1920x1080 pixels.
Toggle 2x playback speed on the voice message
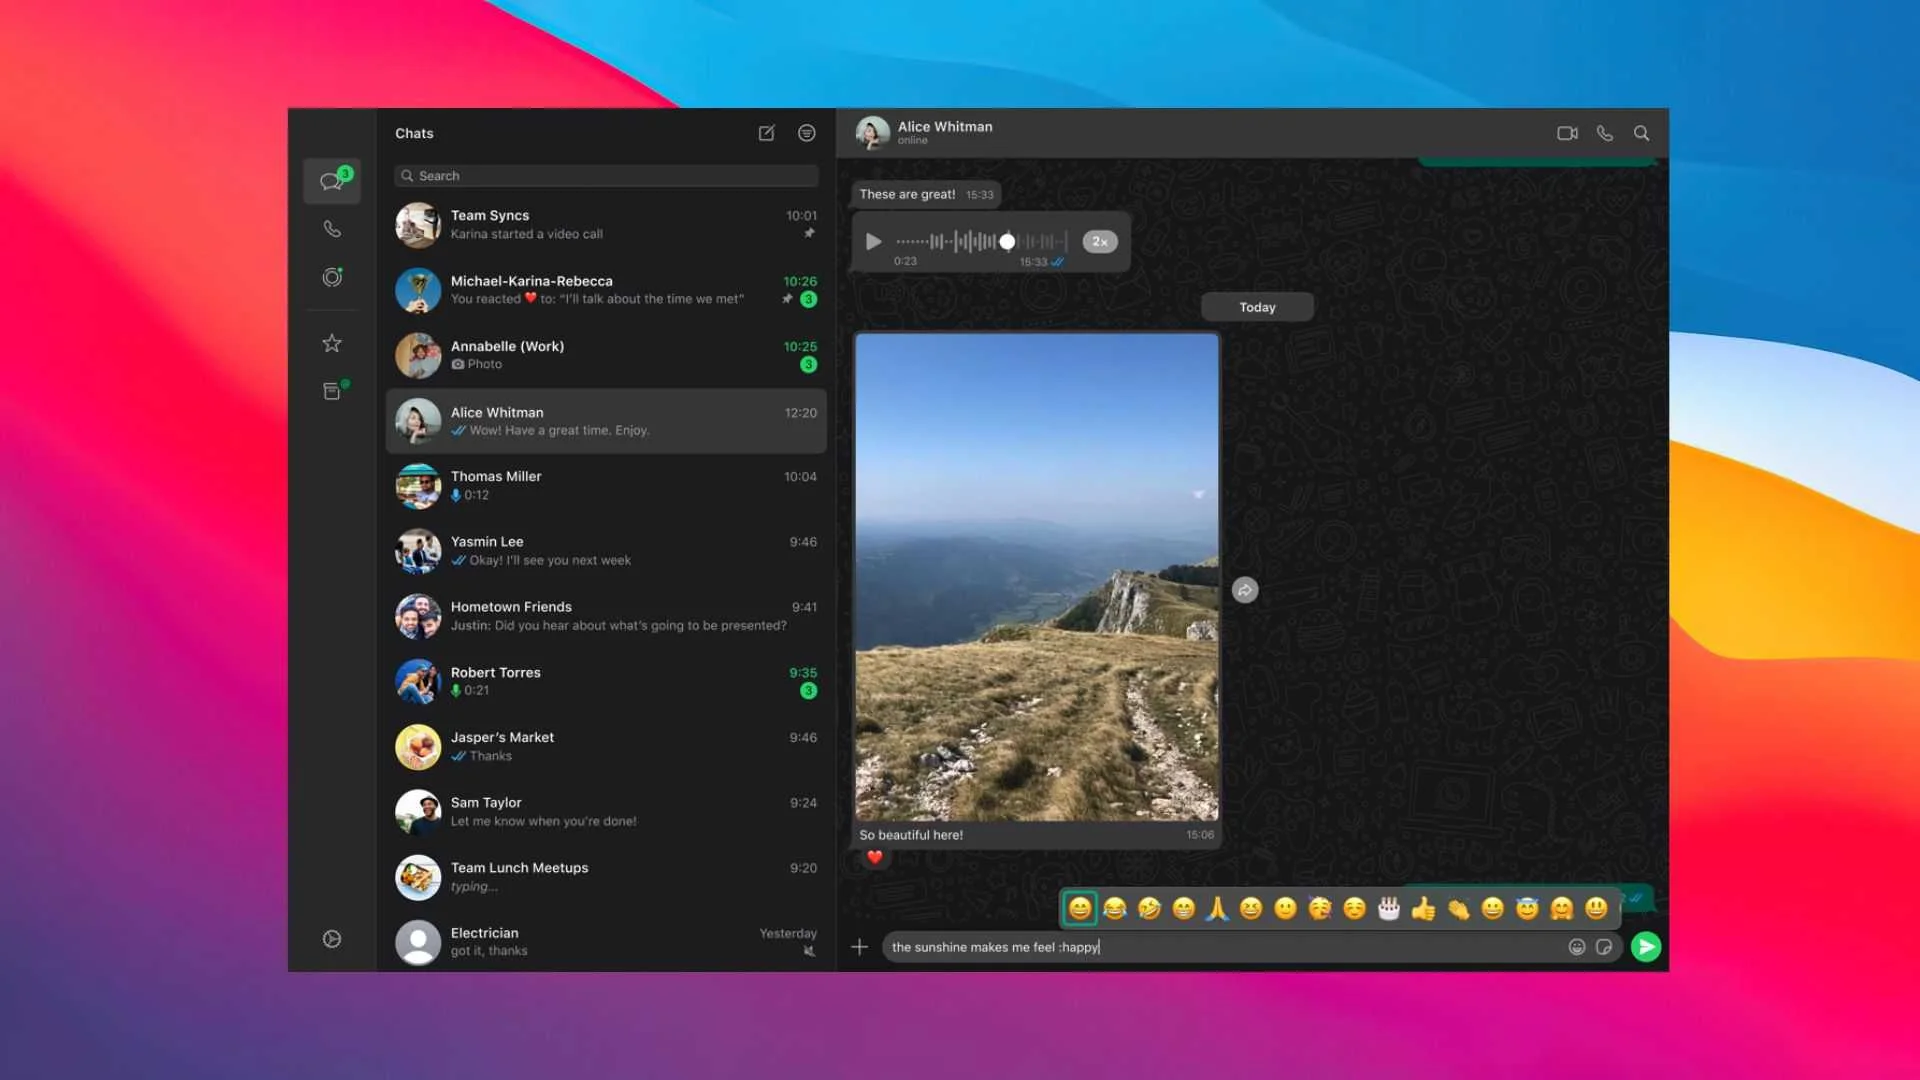(x=1099, y=241)
